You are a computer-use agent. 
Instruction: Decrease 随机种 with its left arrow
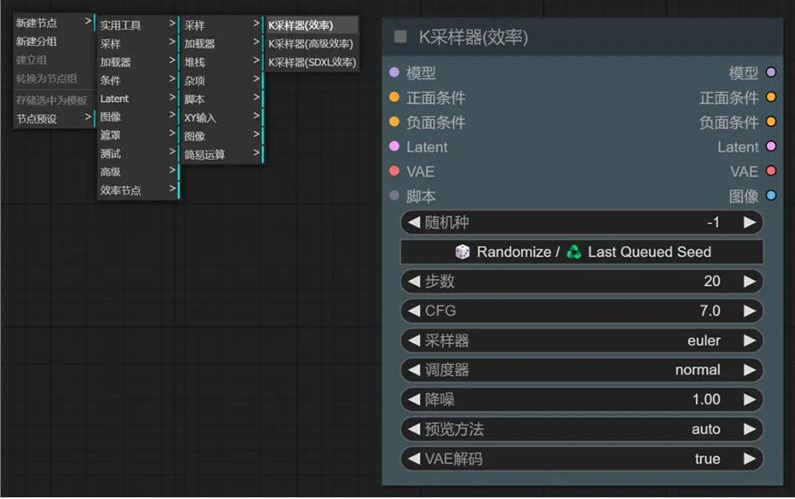coord(414,223)
